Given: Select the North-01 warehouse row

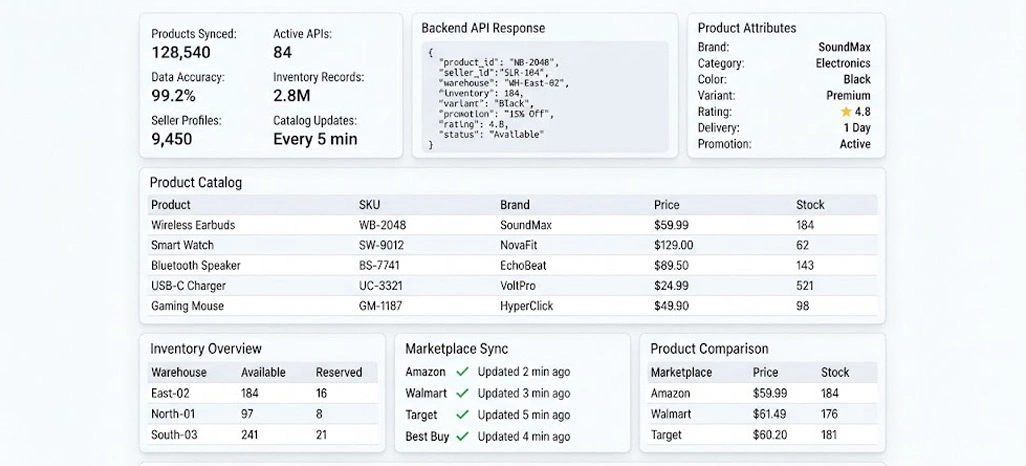Looking at the screenshot, I should (262, 414).
